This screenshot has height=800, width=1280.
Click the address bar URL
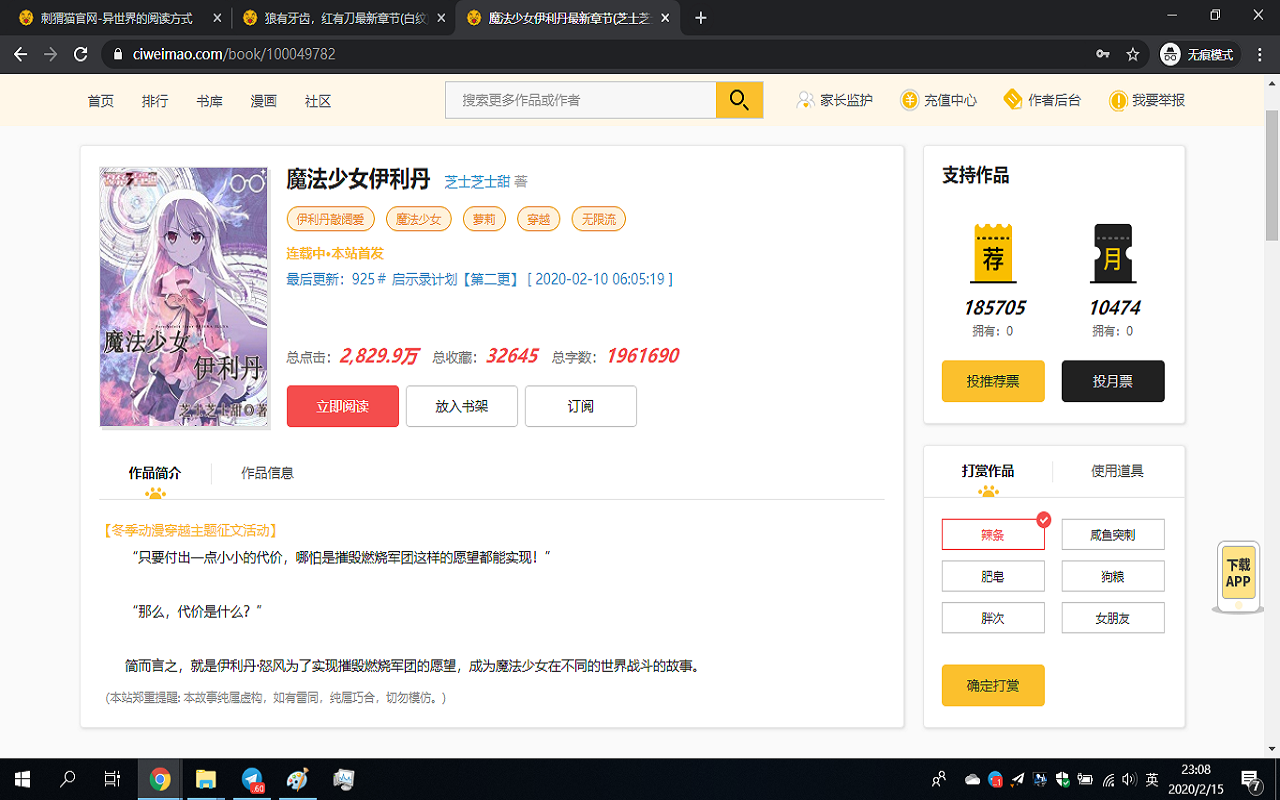click(234, 54)
